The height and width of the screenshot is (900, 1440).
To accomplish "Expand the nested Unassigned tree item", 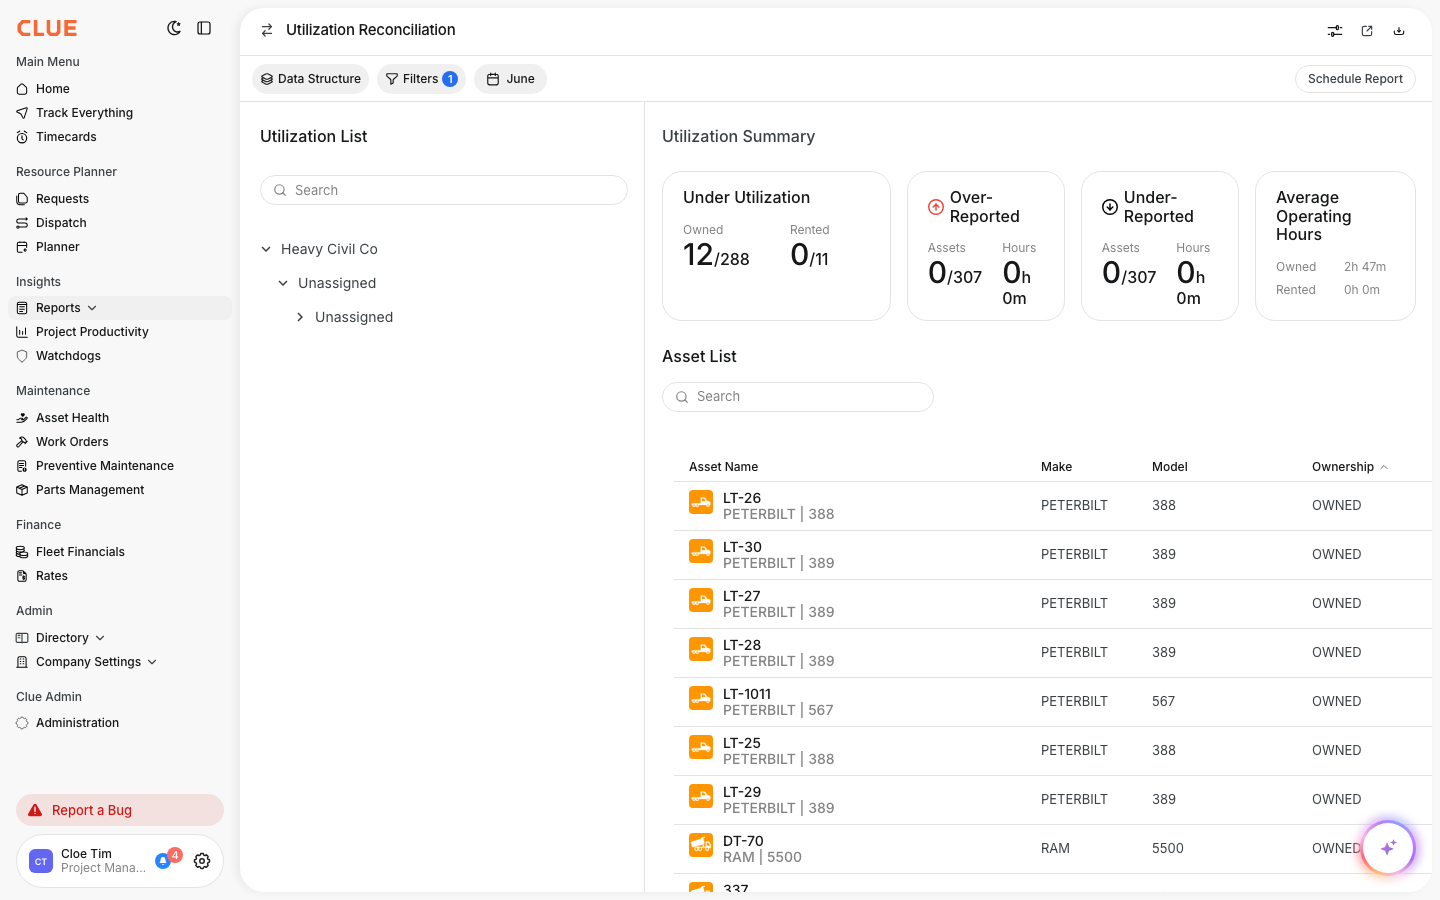I will (300, 317).
